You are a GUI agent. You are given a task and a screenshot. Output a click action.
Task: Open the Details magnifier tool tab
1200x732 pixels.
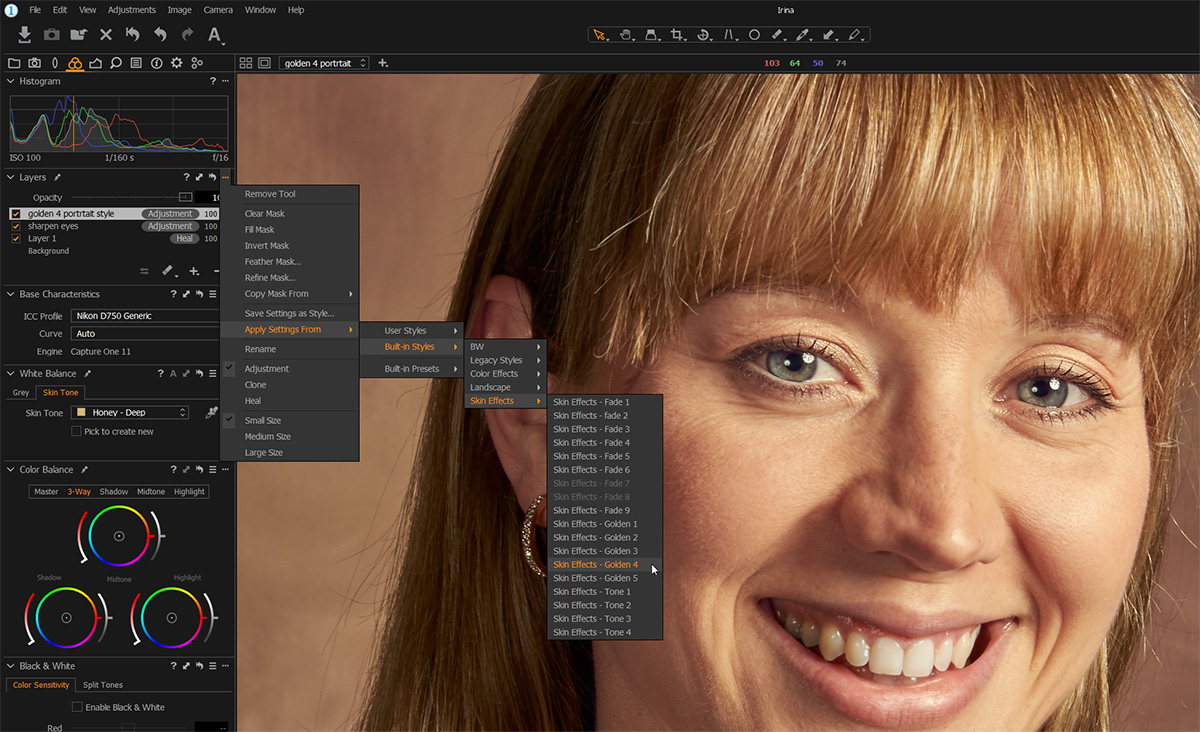point(116,63)
